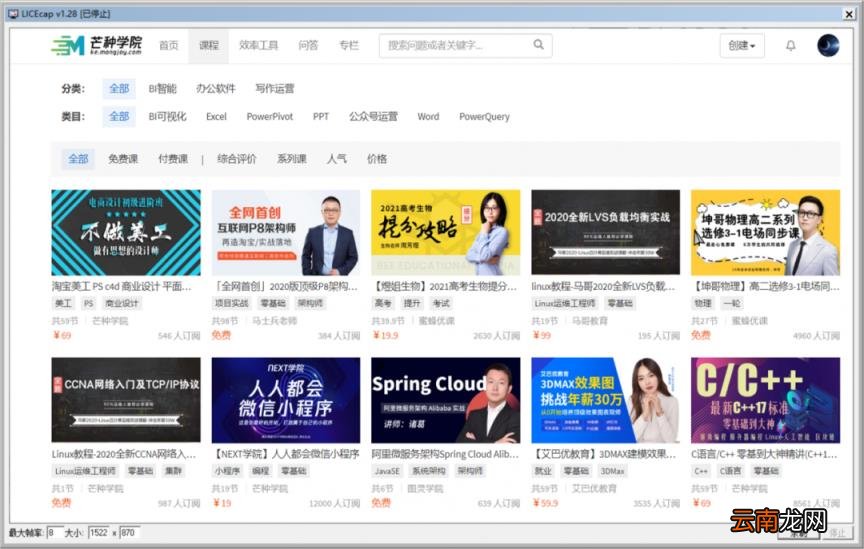Image resolution: width=864 pixels, height=549 pixels.
Task: Select 全部 in the sort bar
Action: 78,159
